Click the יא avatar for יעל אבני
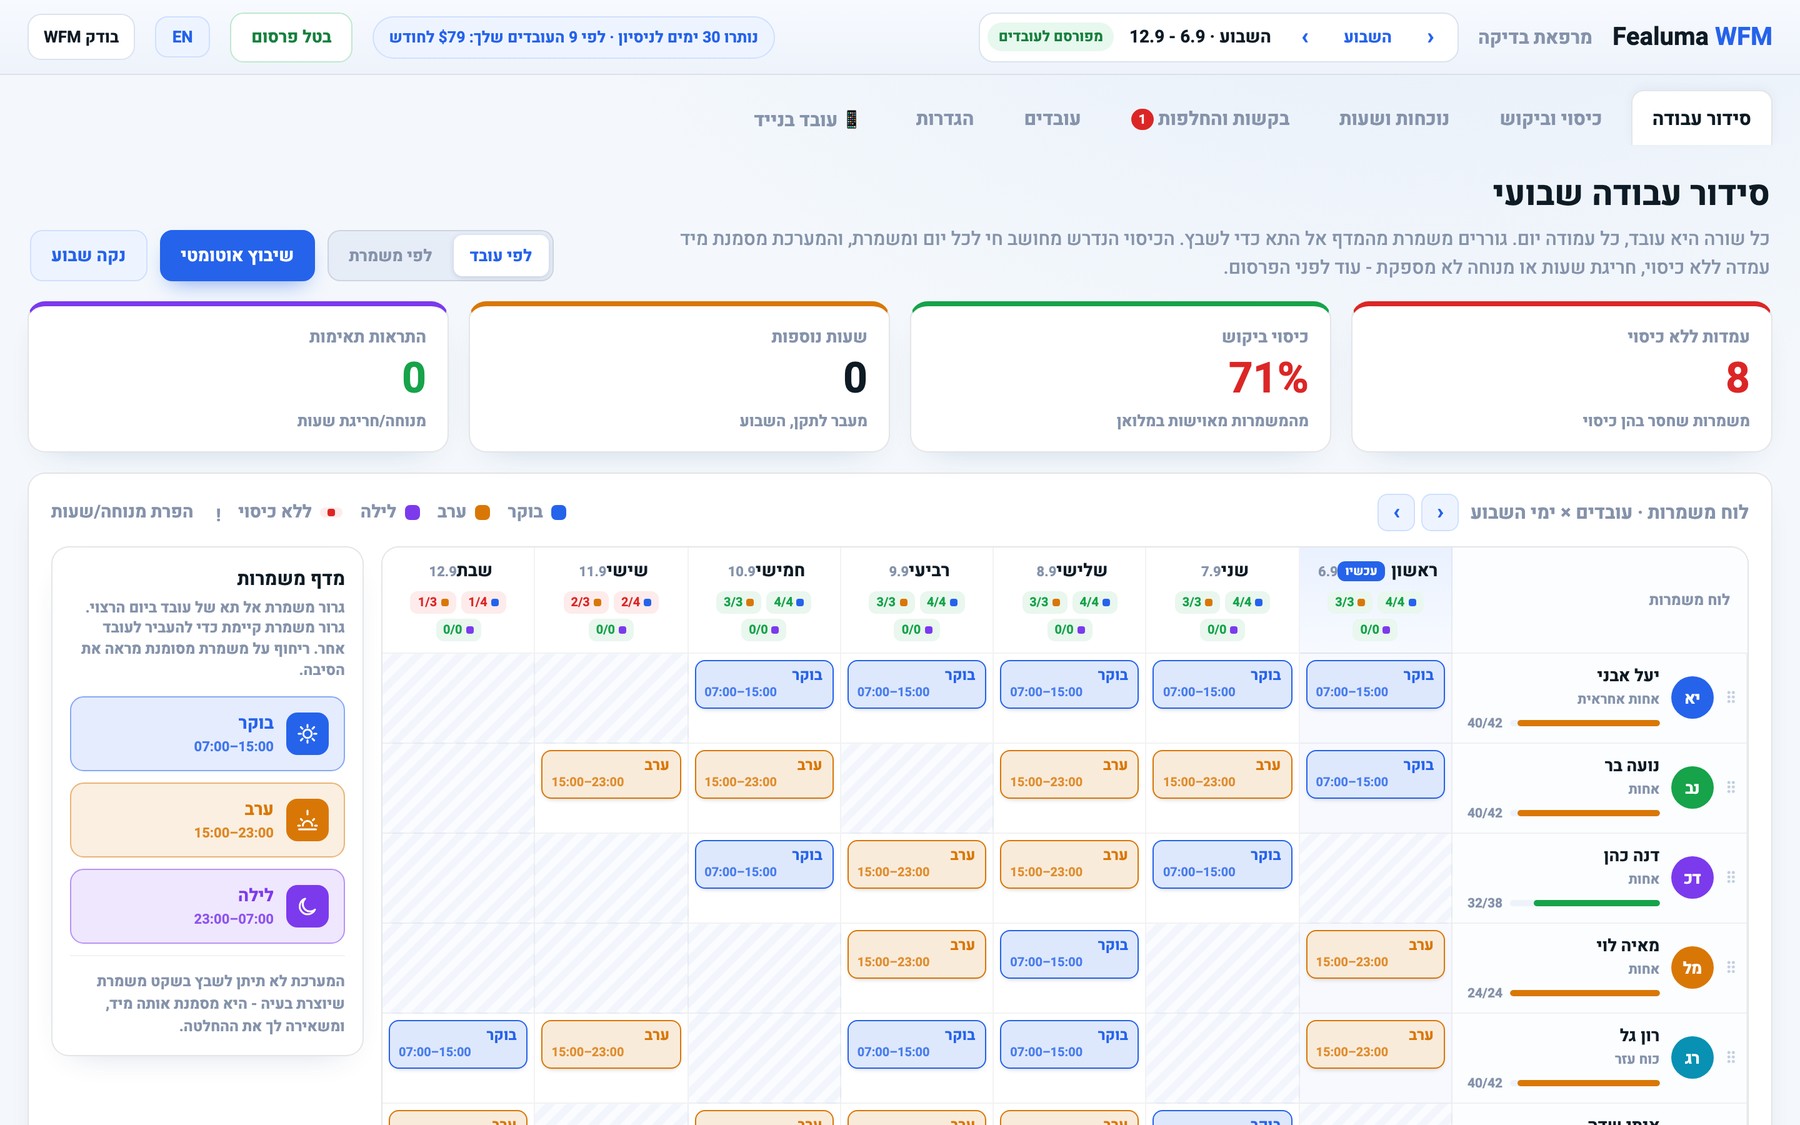 [x=1692, y=698]
